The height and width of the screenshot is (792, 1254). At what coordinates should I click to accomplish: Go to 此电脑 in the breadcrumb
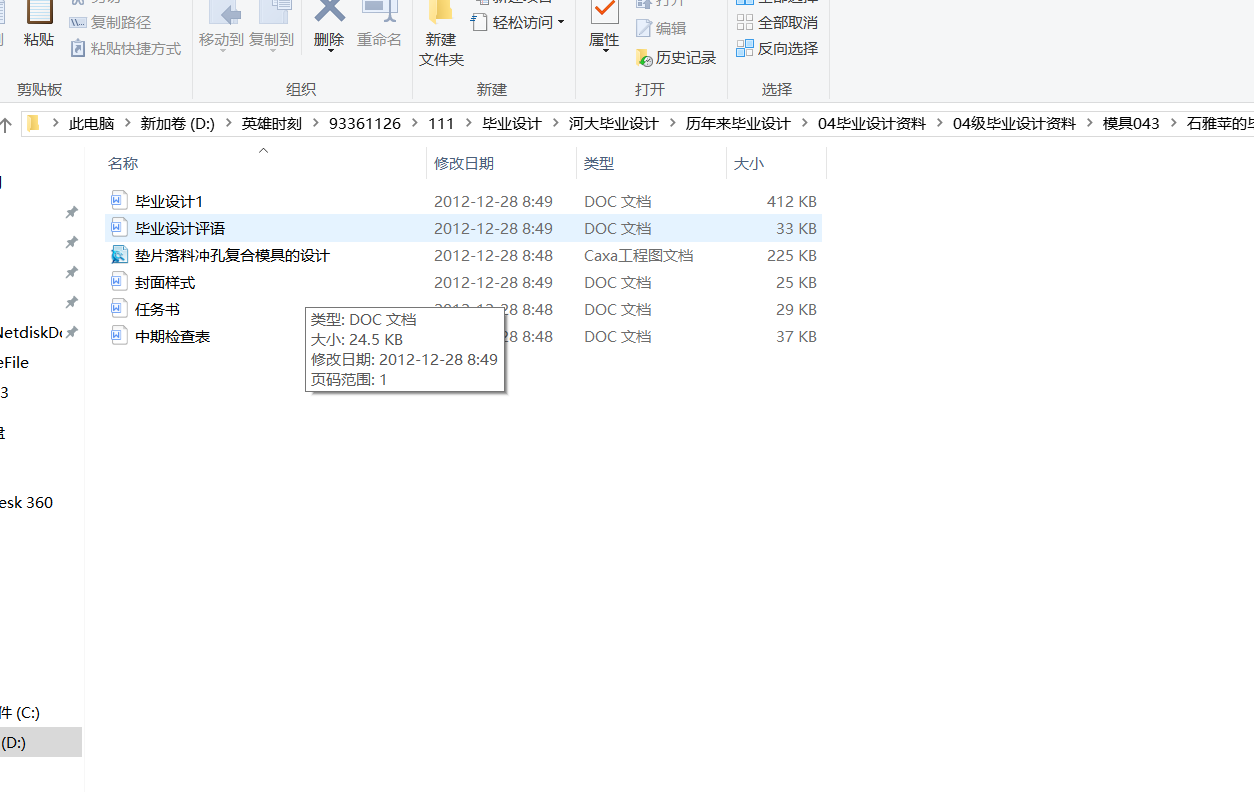click(92, 124)
